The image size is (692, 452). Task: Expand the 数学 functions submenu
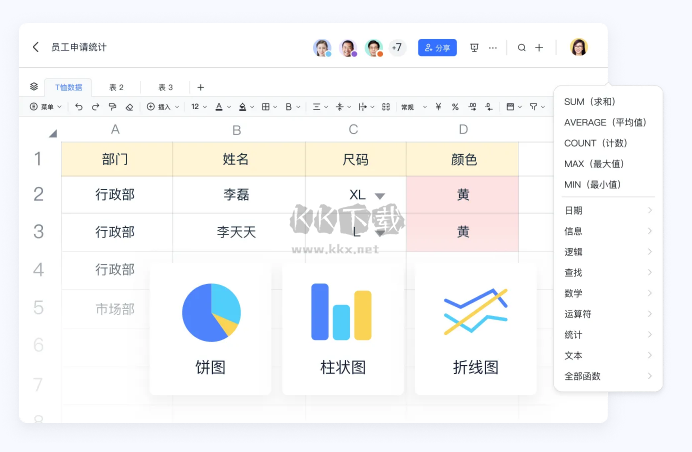coord(608,294)
